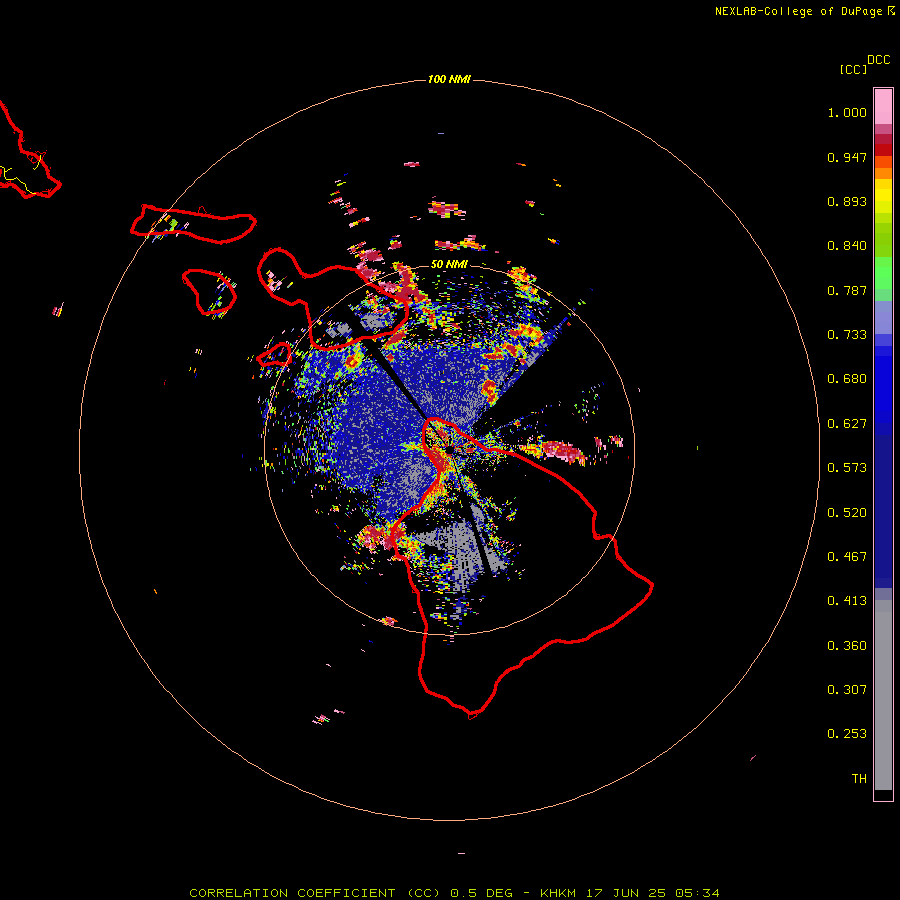900x900 pixels.
Task: Click the 0.680 scale value
Action: click(x=847, y=379)
